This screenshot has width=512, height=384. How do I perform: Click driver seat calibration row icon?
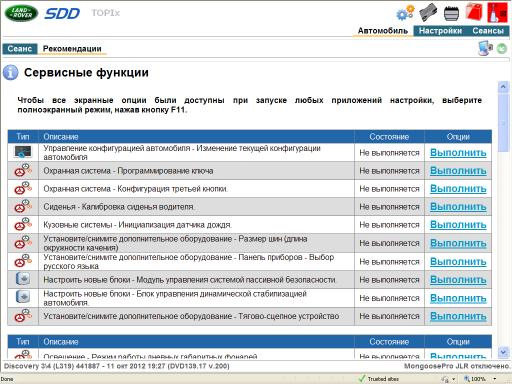pos(23,206)
